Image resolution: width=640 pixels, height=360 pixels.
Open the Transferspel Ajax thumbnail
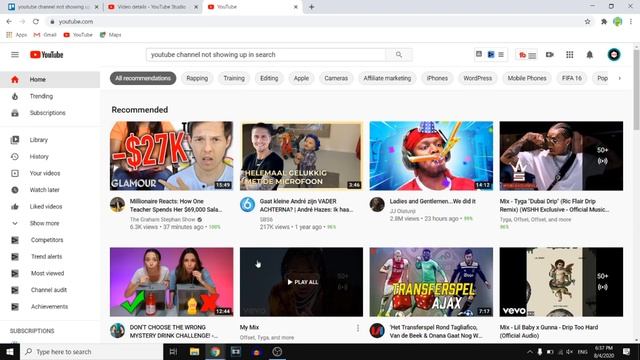(431, 282)
